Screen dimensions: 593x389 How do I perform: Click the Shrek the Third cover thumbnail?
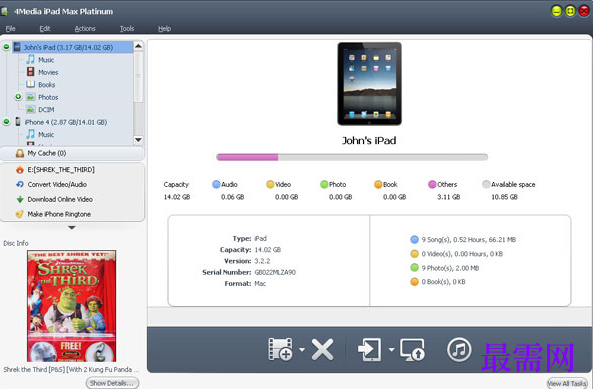tap(71, 305)
